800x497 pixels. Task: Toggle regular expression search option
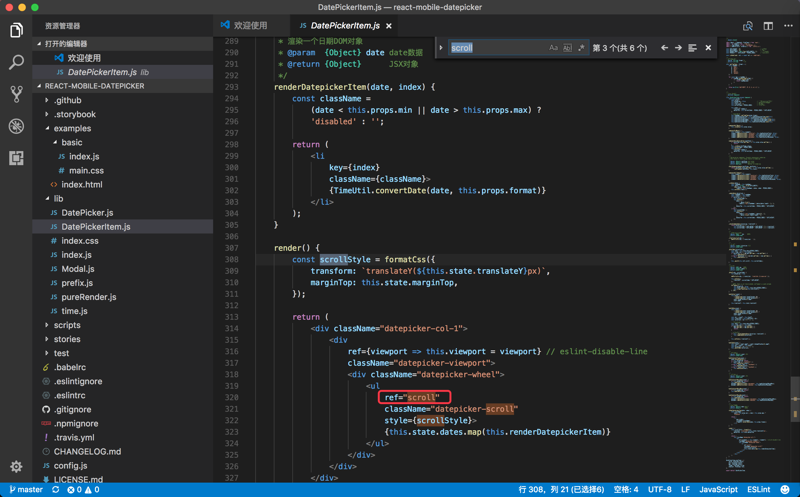pyautogui.click(x=581, y=48)
